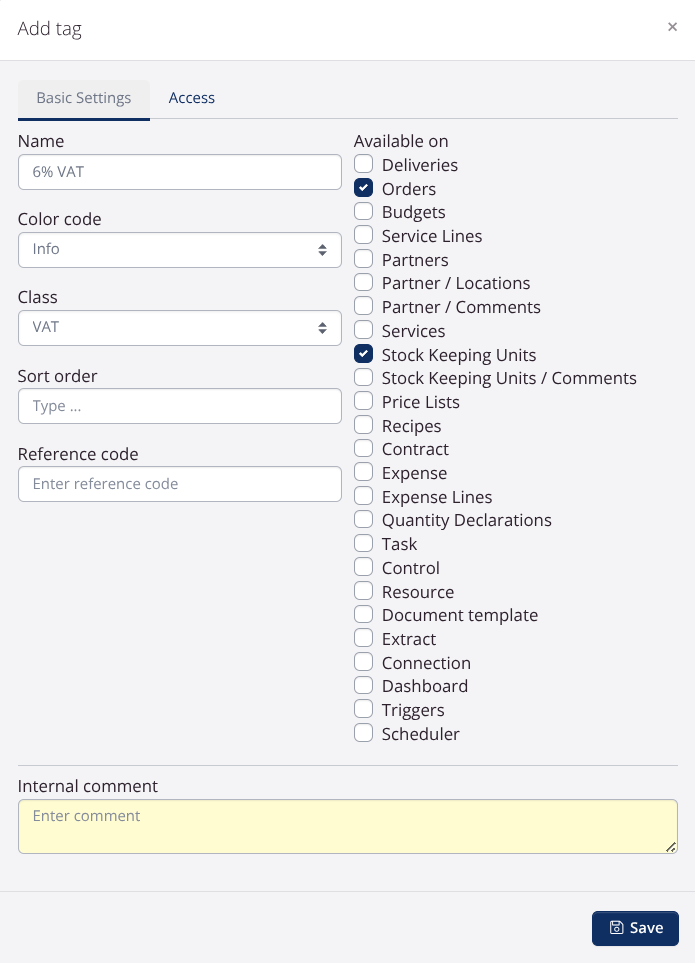The width and height of the screenshot is (695, 963).
Task: Open the Color code dropdown
Action: 180,250
